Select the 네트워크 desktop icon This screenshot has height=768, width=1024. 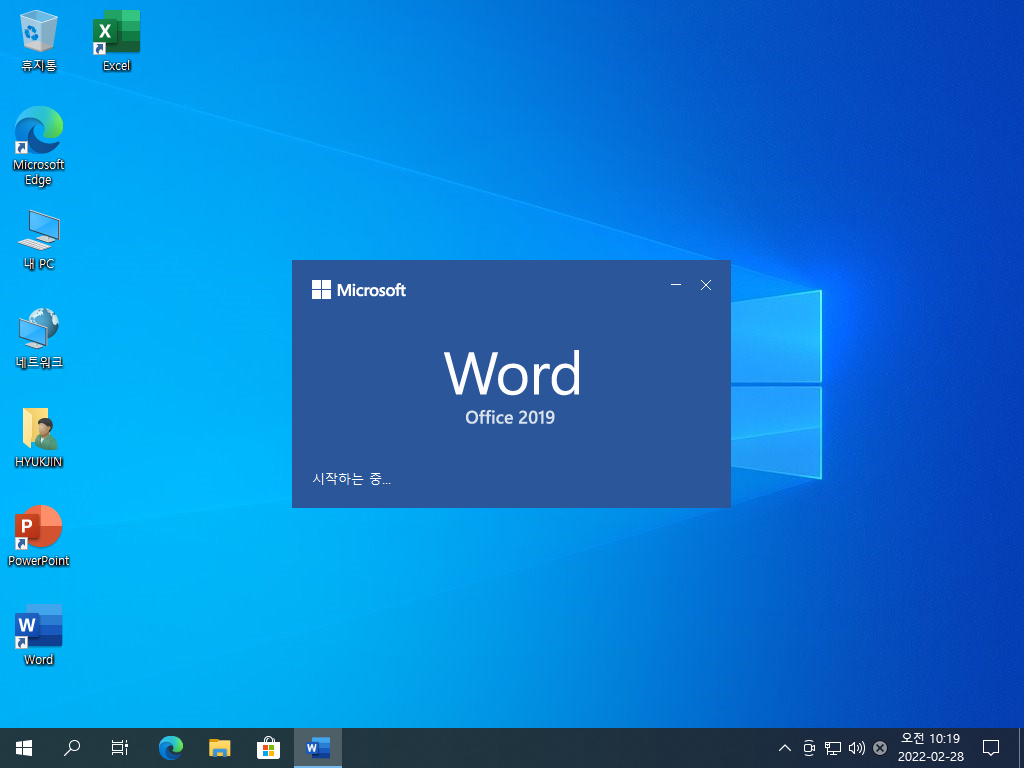coord(39,338)
